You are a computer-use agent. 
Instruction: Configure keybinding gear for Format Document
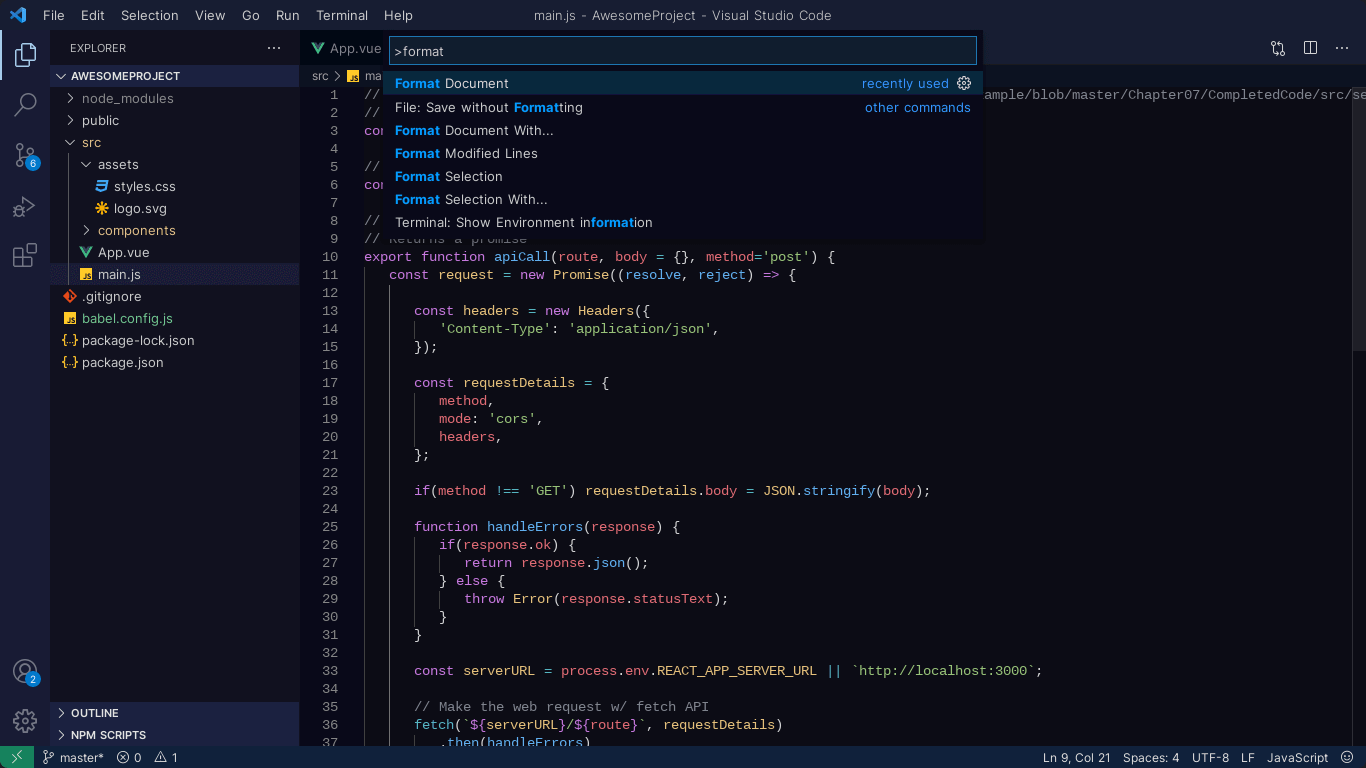pyautogui.click(x=964, y=83)
